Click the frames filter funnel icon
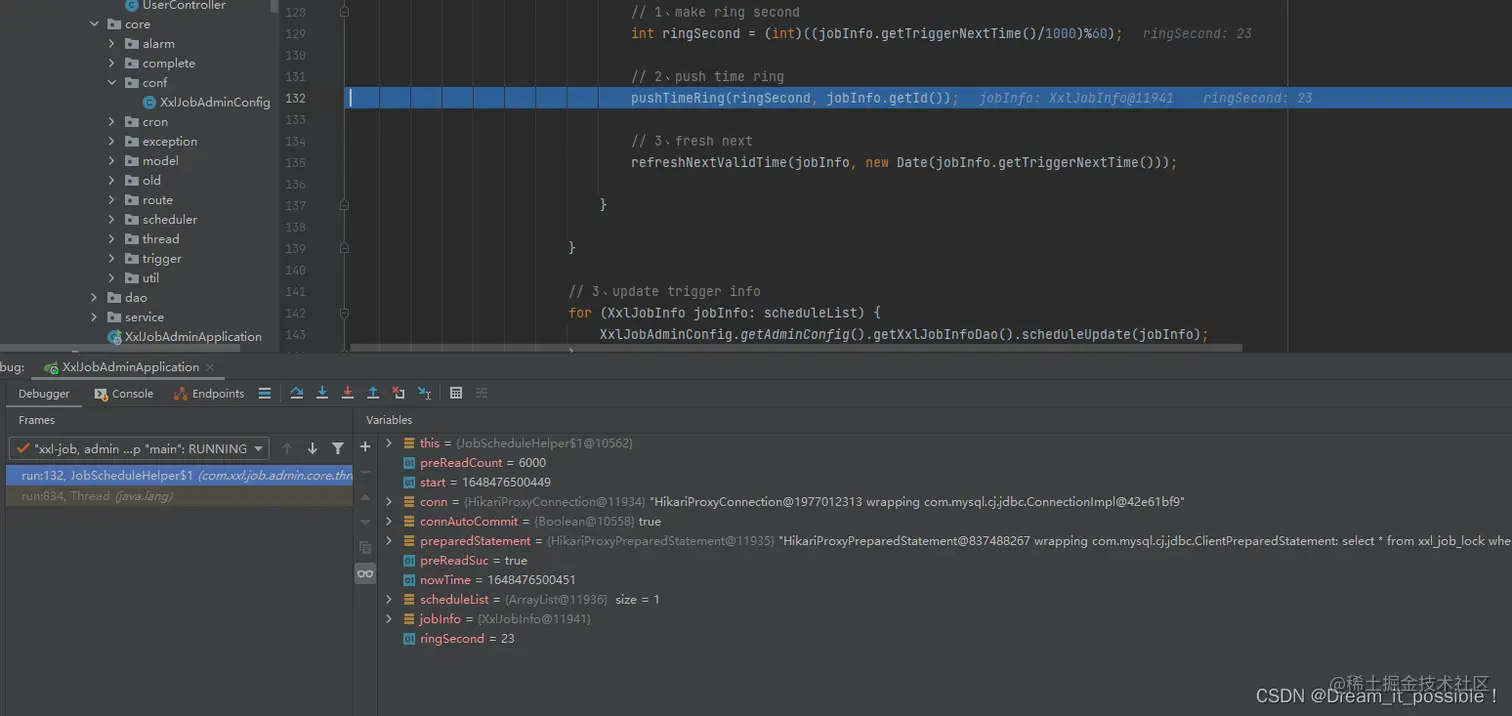This screenshot has height=716, width=1512. tap(338, 449)
